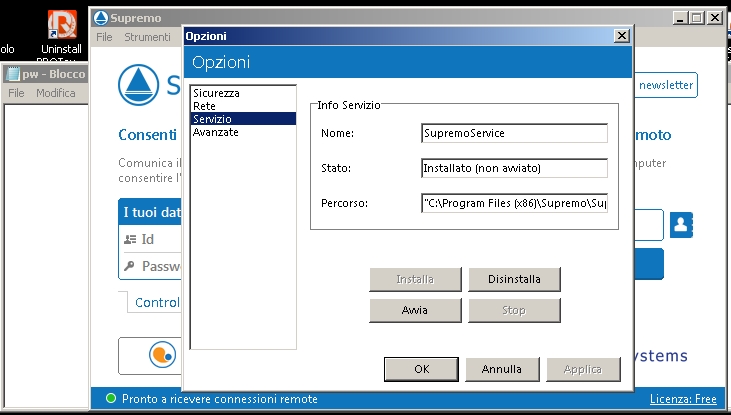This screenshot has width=731, height=415.
Task: Click the Supremo title bar icon
Action: coord(101,18)
